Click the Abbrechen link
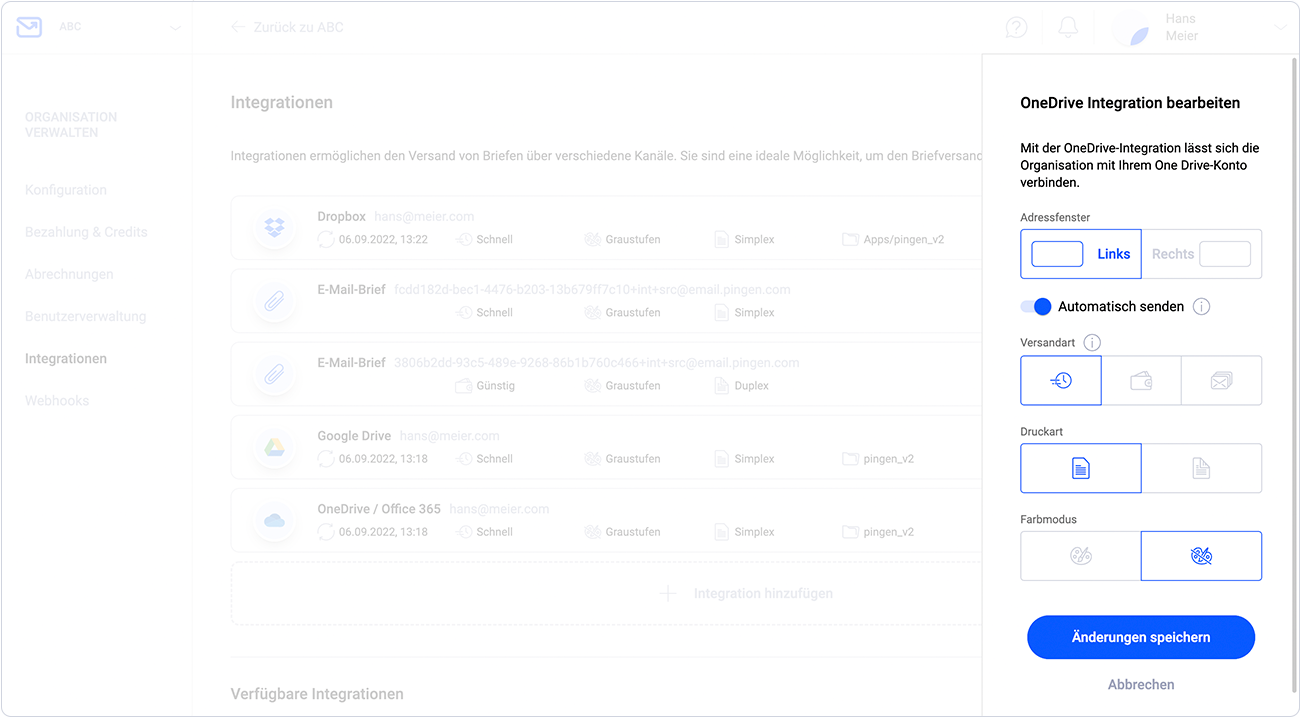Screen dimensions: 1300x717 1141,685
